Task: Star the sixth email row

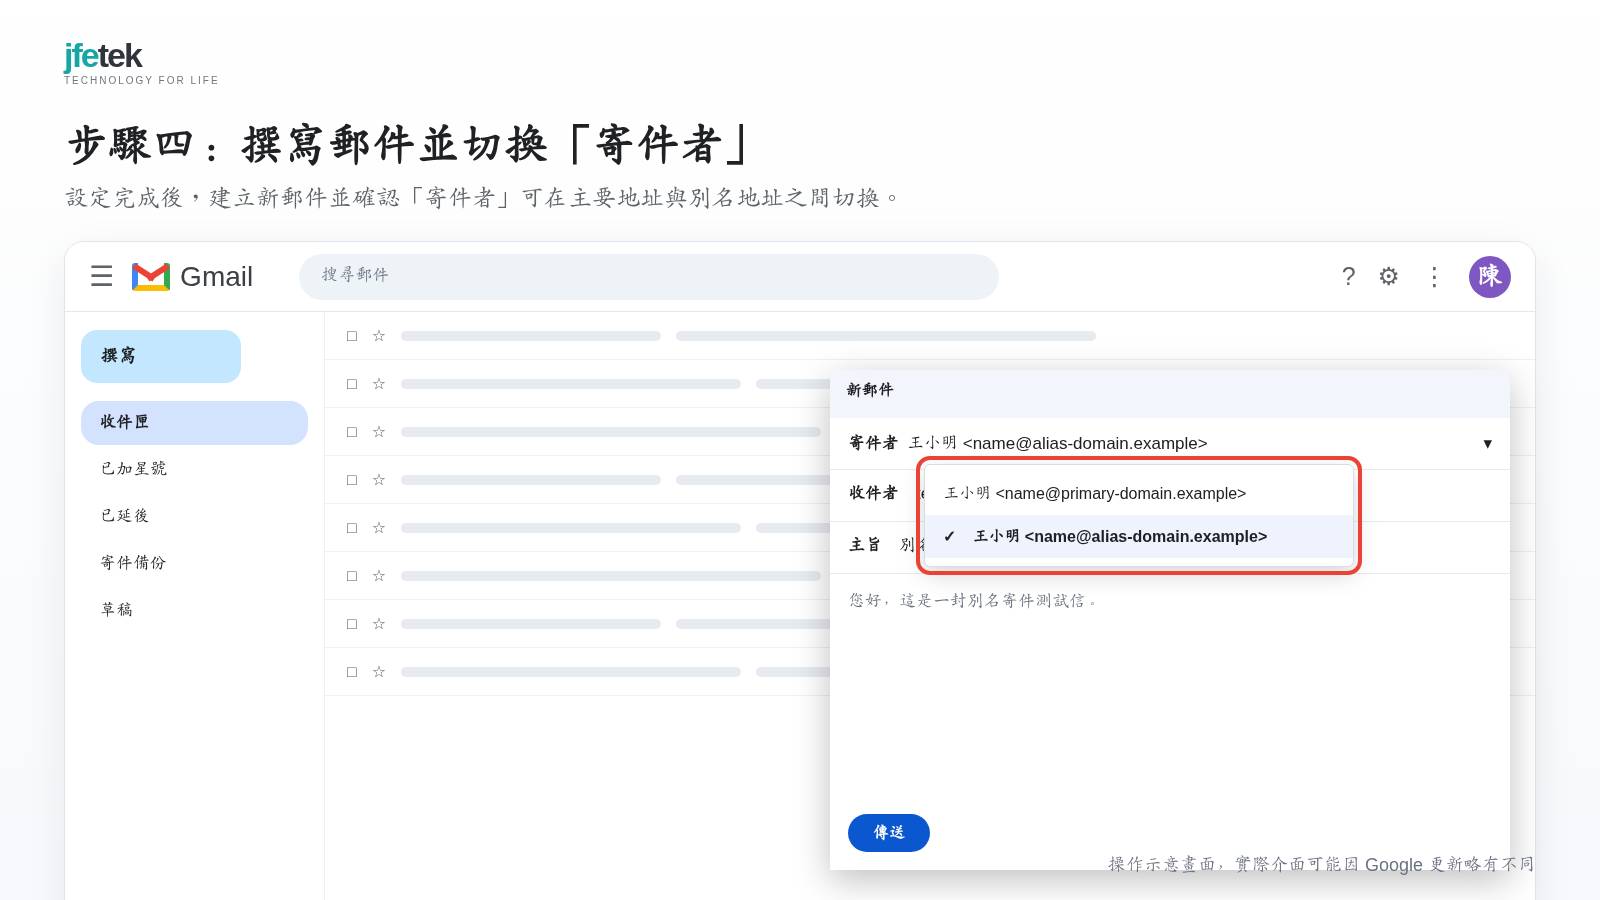Action: click(379, 576)
